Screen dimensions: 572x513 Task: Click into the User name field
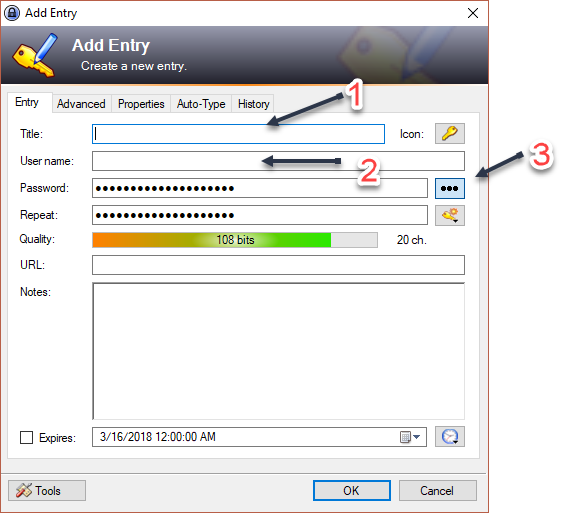click(278, 161)
